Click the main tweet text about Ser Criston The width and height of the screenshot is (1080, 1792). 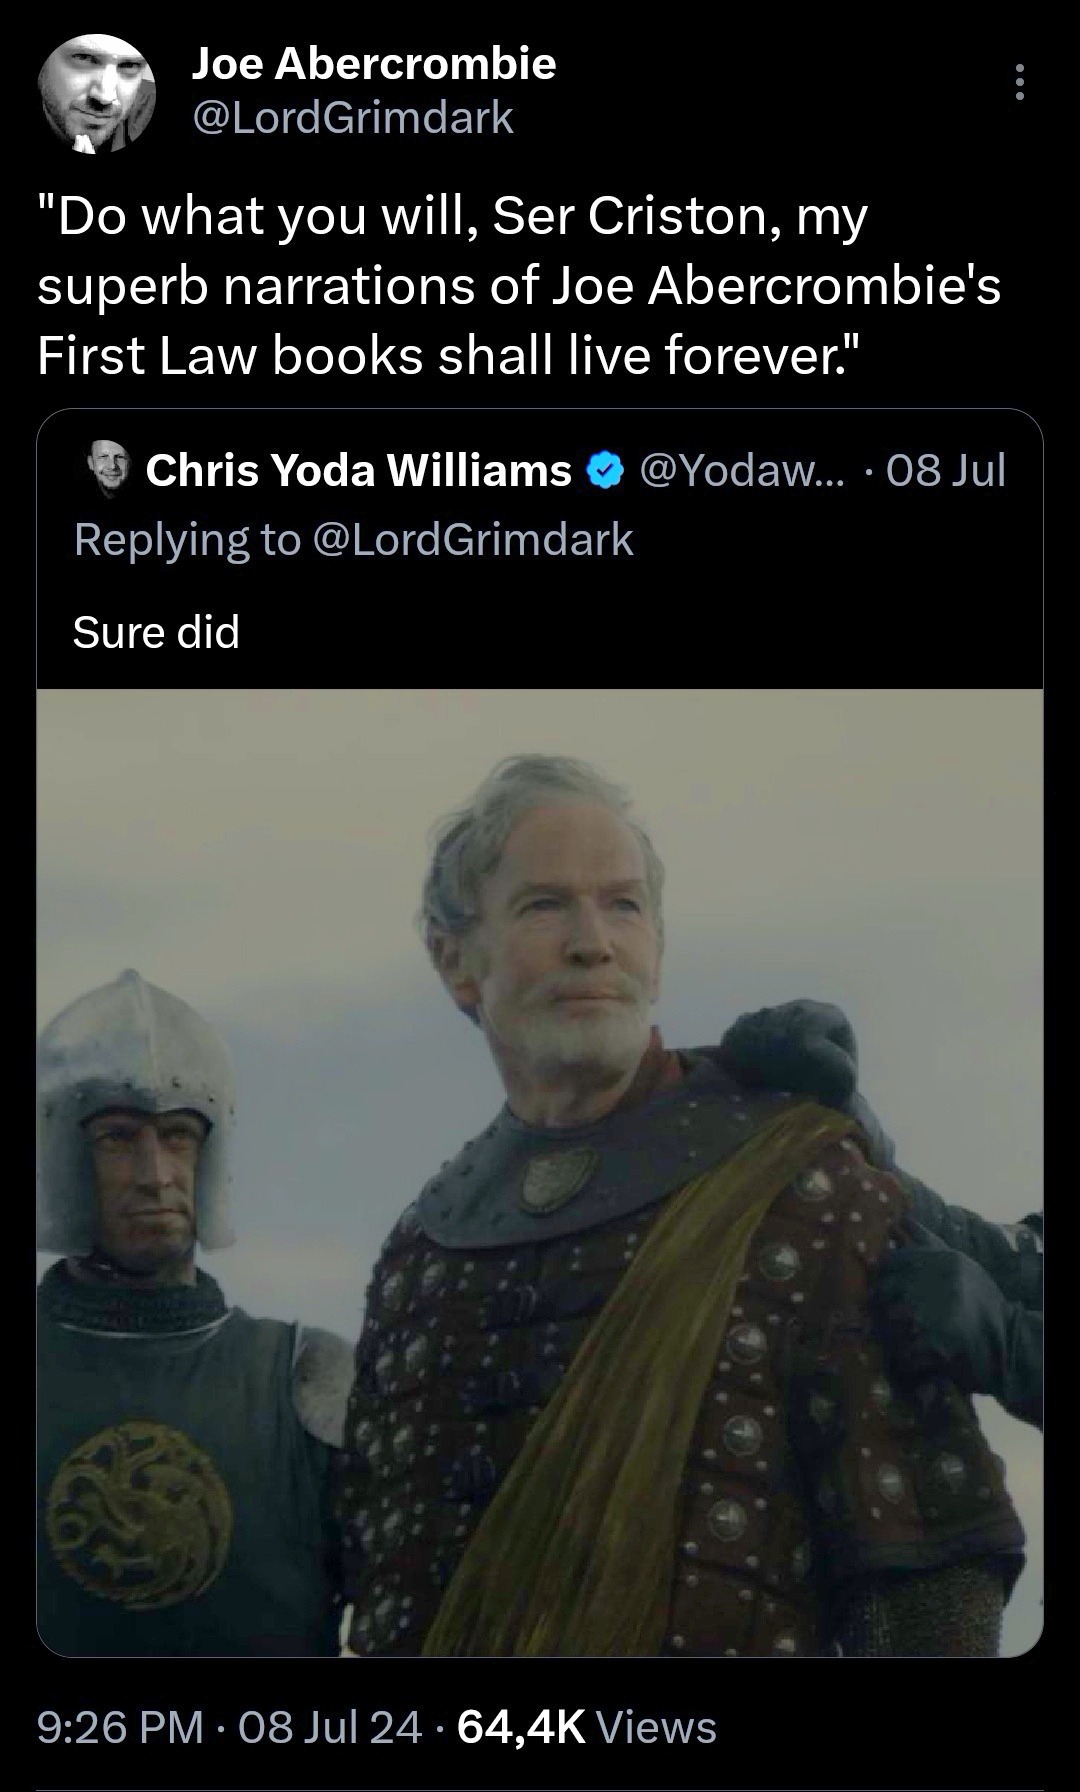coord(519,285)
